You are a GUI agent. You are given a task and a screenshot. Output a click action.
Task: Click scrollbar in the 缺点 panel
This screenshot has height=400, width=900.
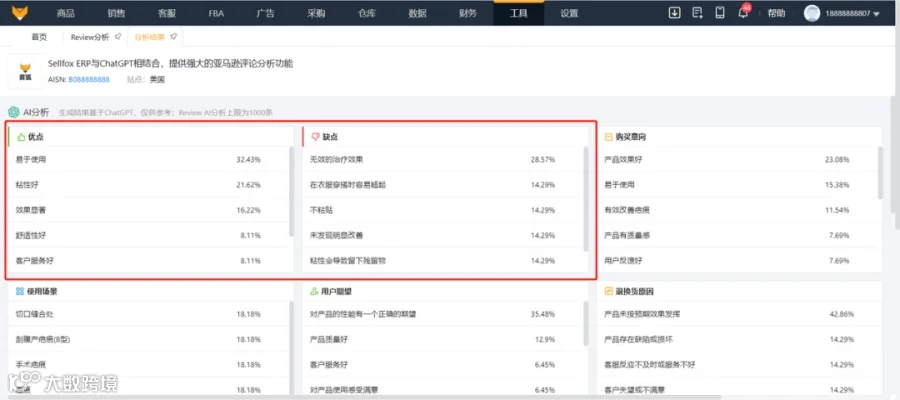point(585,199)
